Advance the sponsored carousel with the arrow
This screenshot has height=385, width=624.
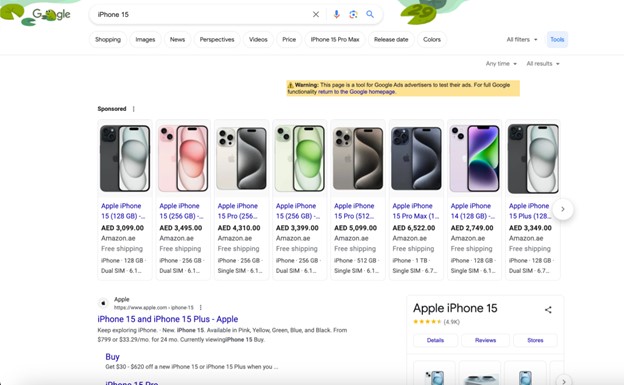click(563, 209)
